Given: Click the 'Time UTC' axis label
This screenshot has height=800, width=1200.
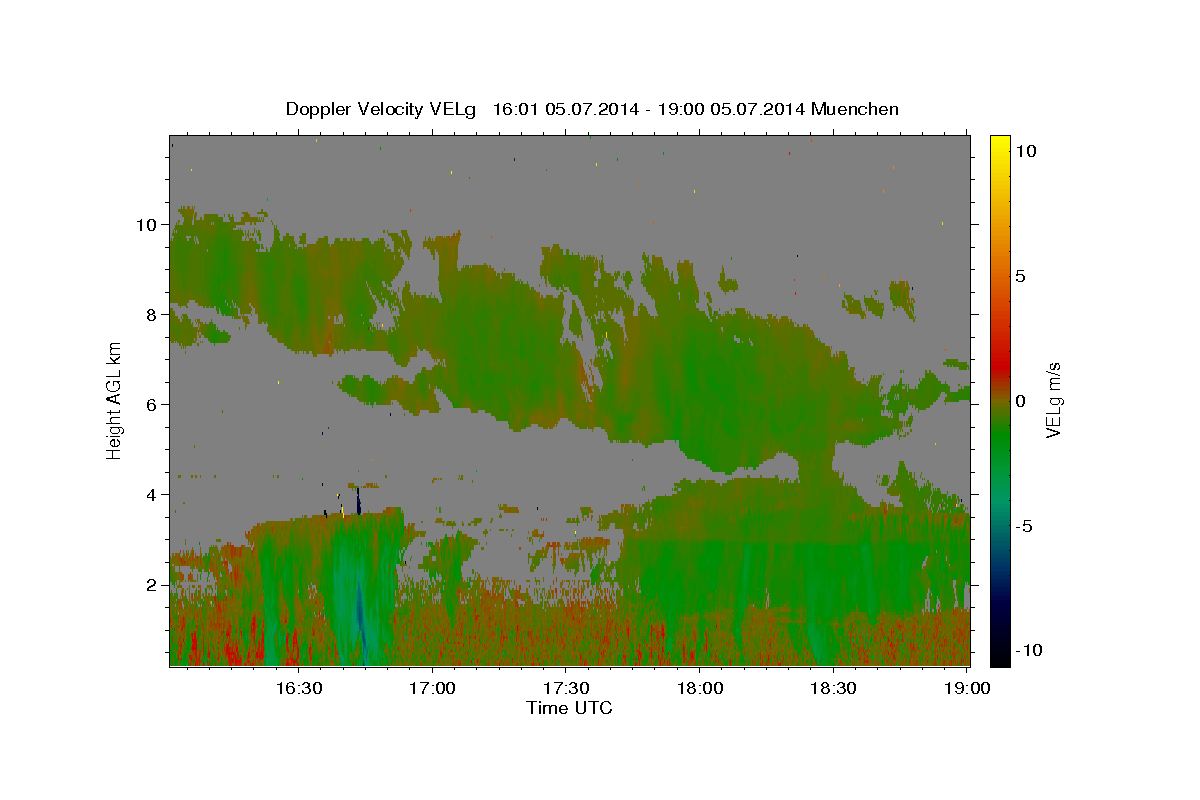Looking at the screenshot, I should 569,708.
